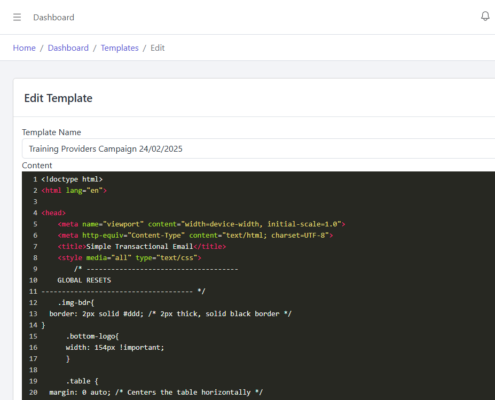Click the margin 0 auto line
The image size is (495, 400).
(156, 392)
